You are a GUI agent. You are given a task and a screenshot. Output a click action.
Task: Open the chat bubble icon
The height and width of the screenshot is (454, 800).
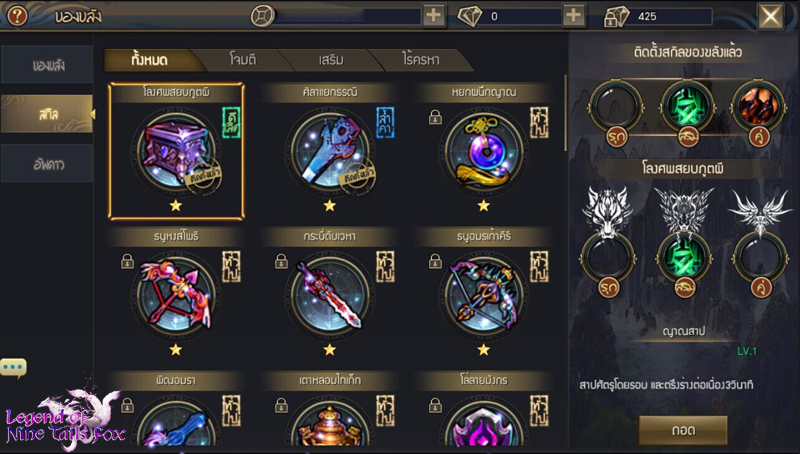[13, 367]
